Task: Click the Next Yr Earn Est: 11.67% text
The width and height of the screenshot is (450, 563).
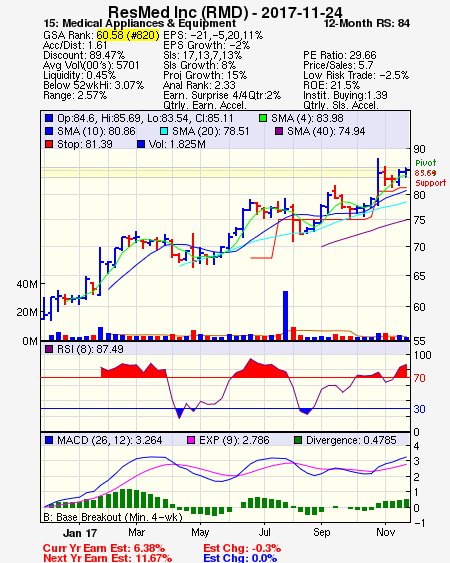Action: 107,558
